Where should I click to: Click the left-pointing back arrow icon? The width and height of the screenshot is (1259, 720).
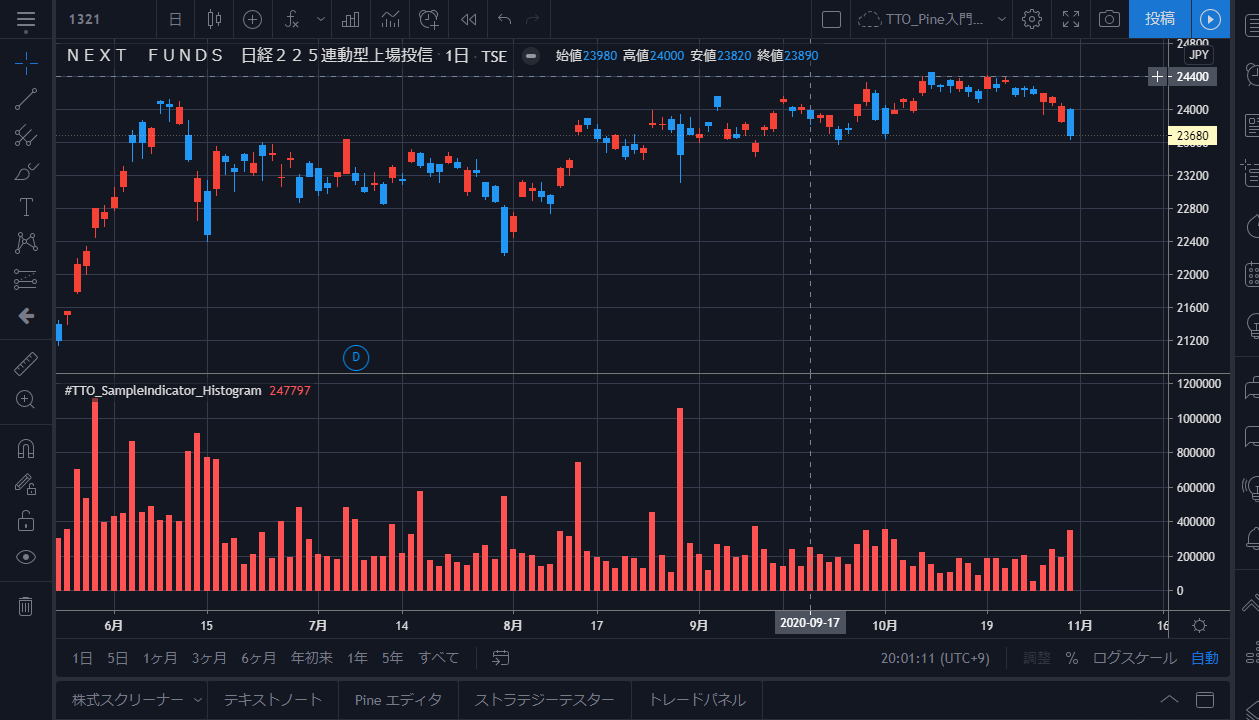click(26, 316)
